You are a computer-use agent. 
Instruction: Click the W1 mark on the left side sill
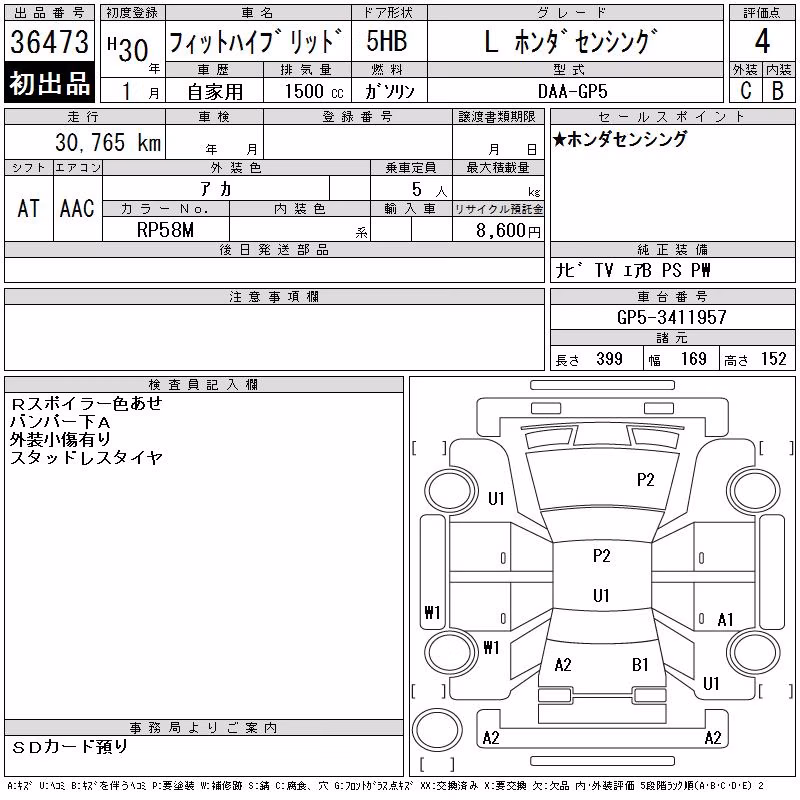pos(432,612)
